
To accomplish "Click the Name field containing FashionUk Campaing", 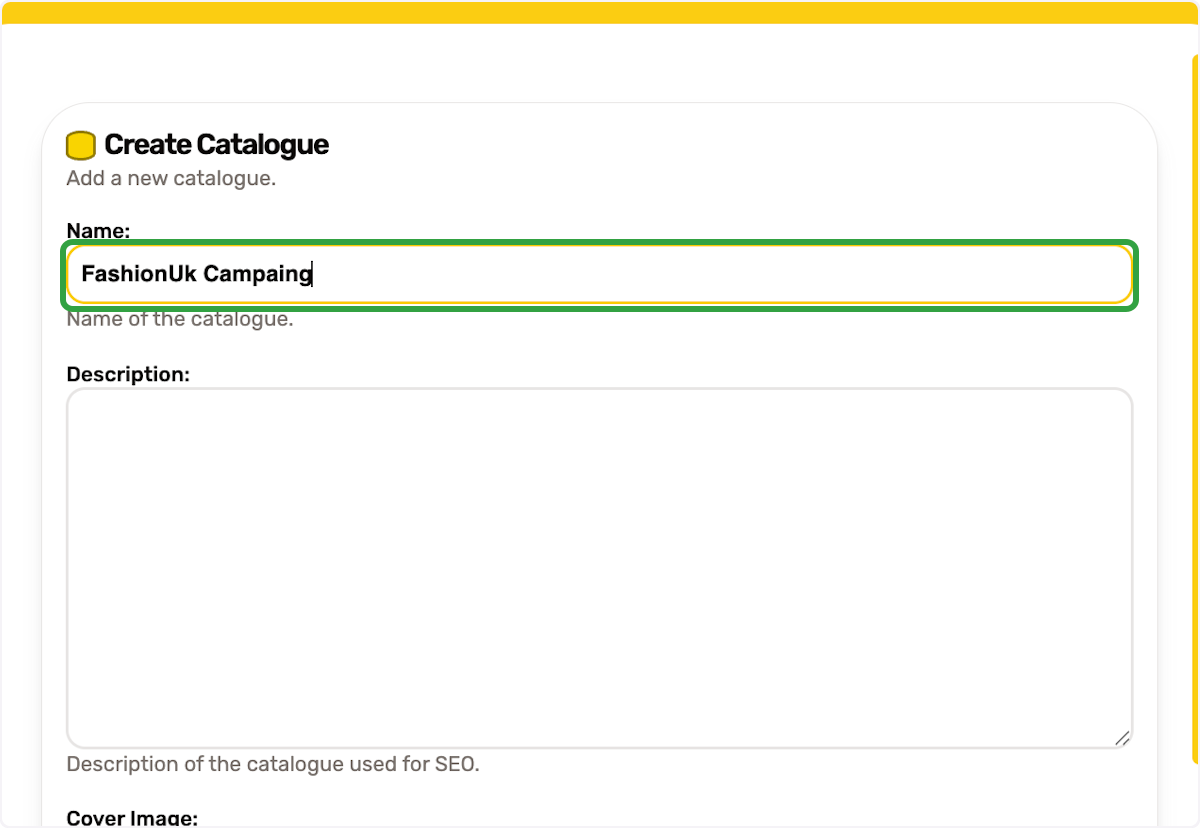I will pos(600,274).
